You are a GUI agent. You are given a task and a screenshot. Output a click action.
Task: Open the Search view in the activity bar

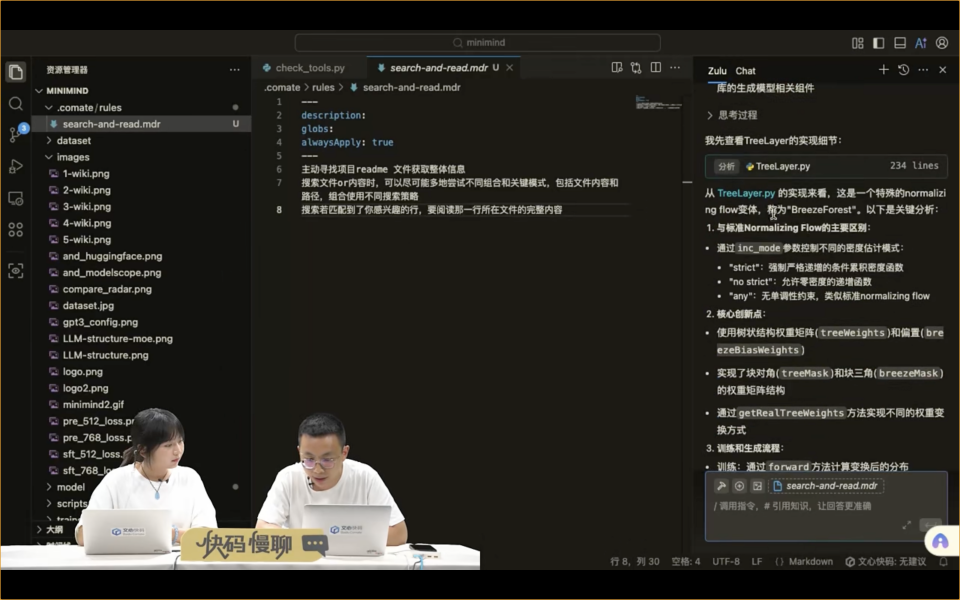pos(16,103)
